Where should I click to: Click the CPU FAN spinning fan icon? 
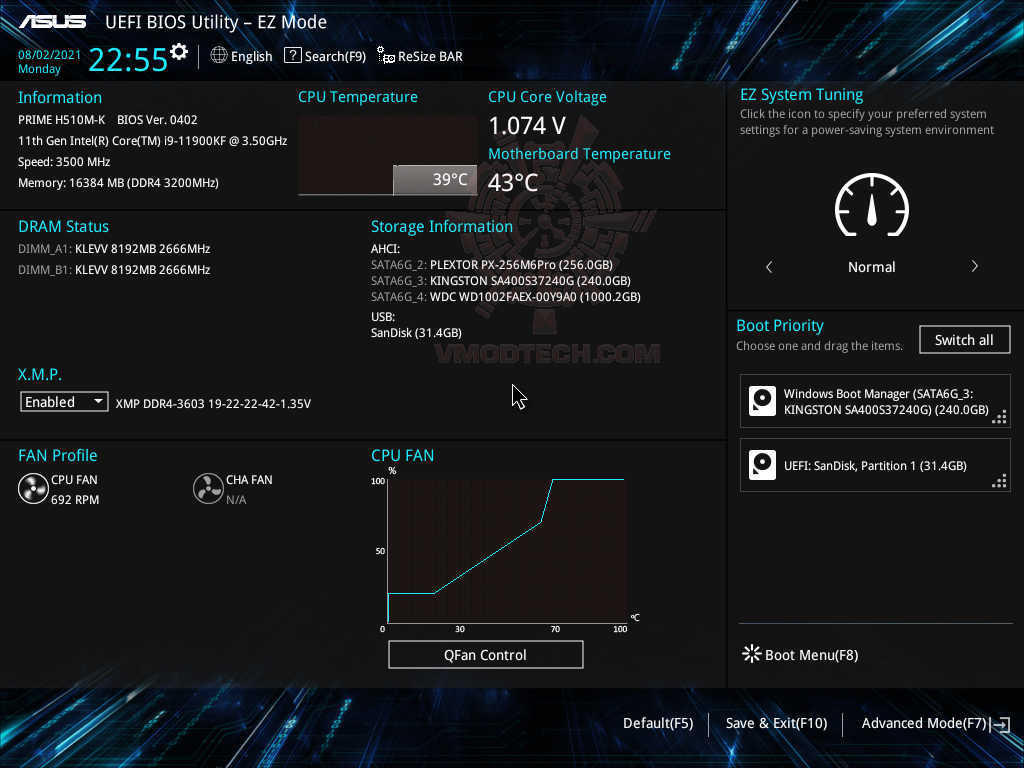click(x=33, y=489)
